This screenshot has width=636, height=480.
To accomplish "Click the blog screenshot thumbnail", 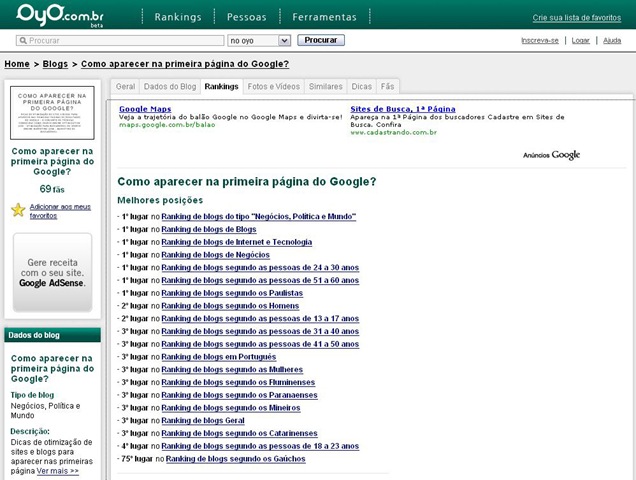I will pos(52,113).
